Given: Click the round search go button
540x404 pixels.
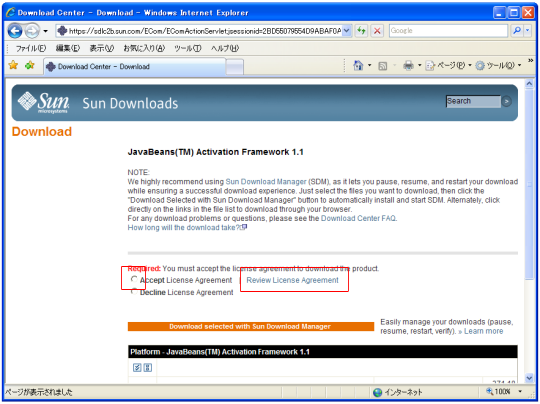Looking at the screenshot, I should click(506, 101).
